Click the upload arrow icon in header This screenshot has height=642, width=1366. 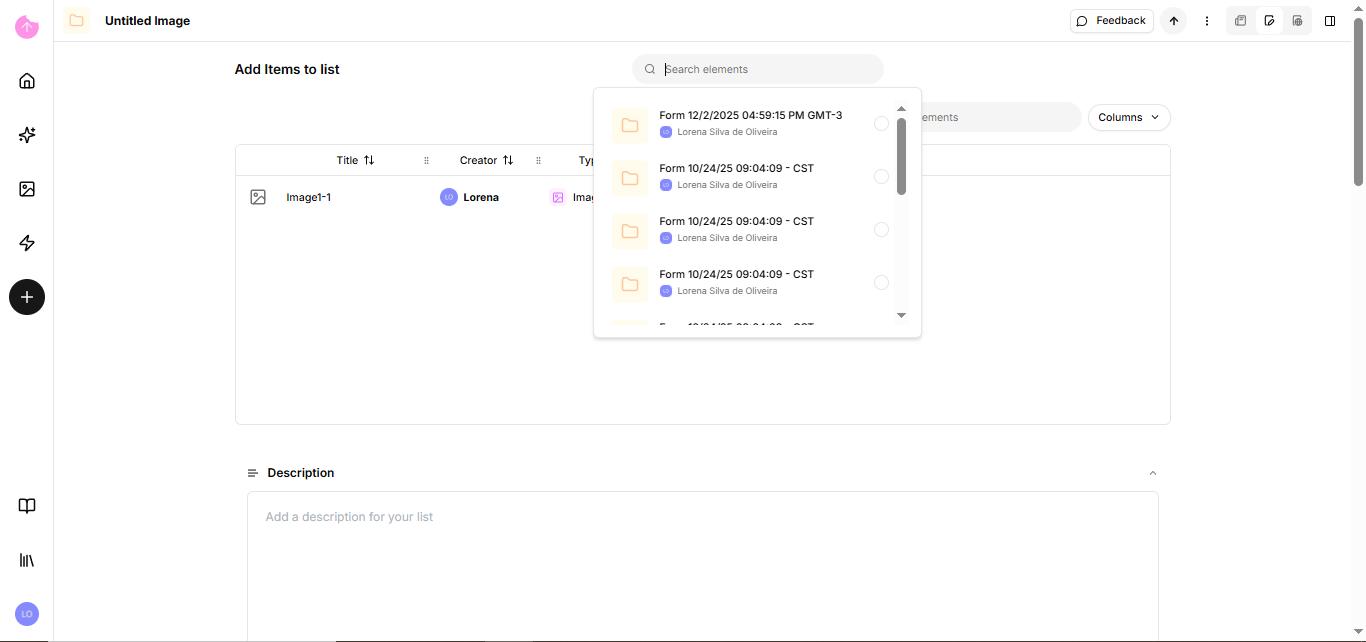tap(1174, 21)
